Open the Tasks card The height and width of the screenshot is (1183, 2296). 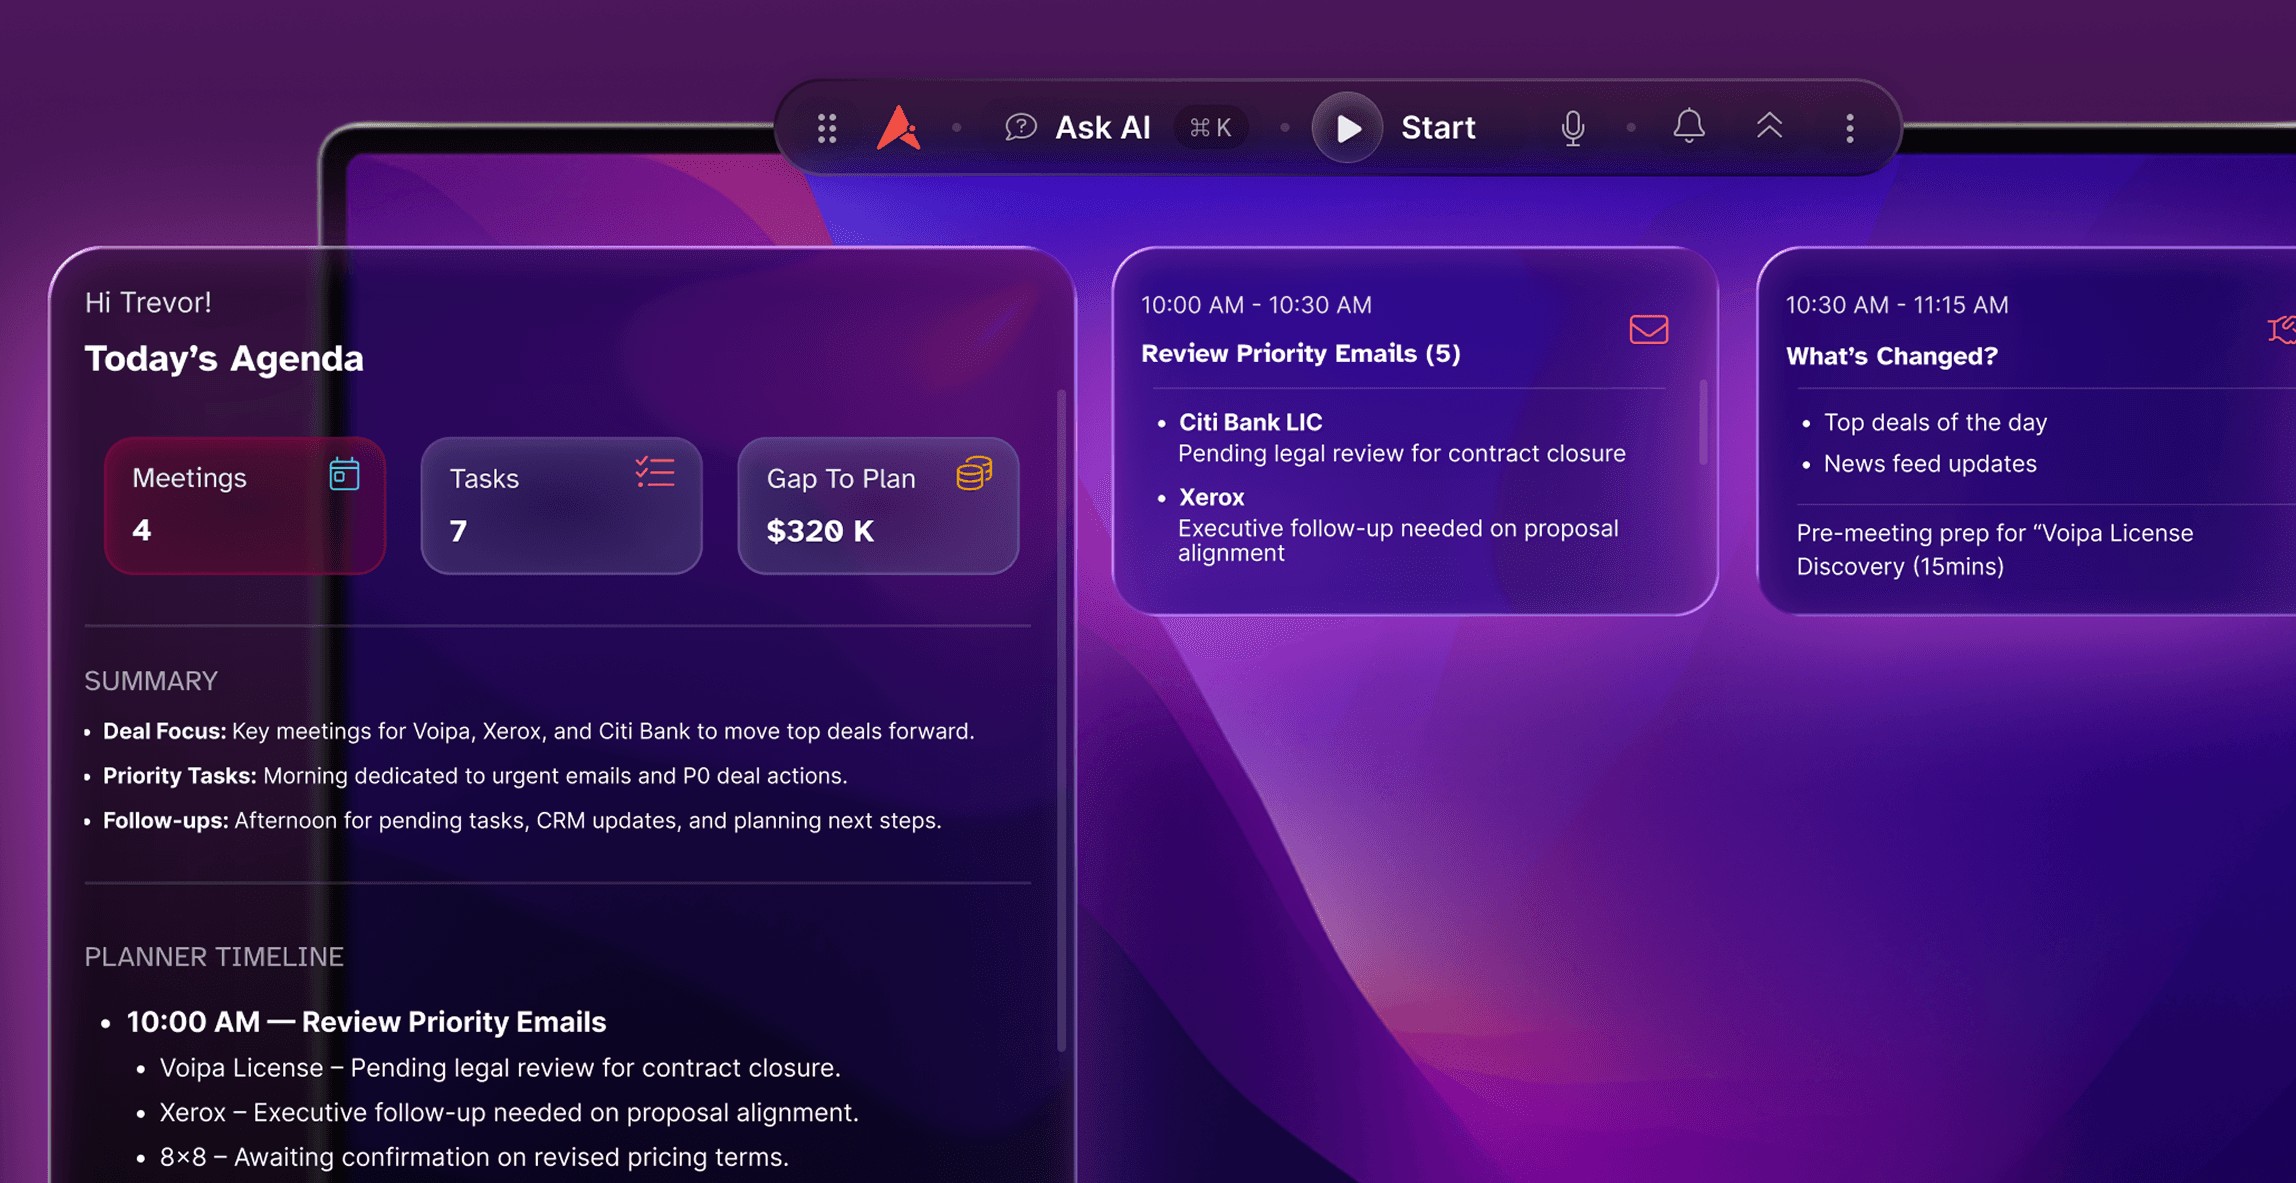[x=561, y=505]
